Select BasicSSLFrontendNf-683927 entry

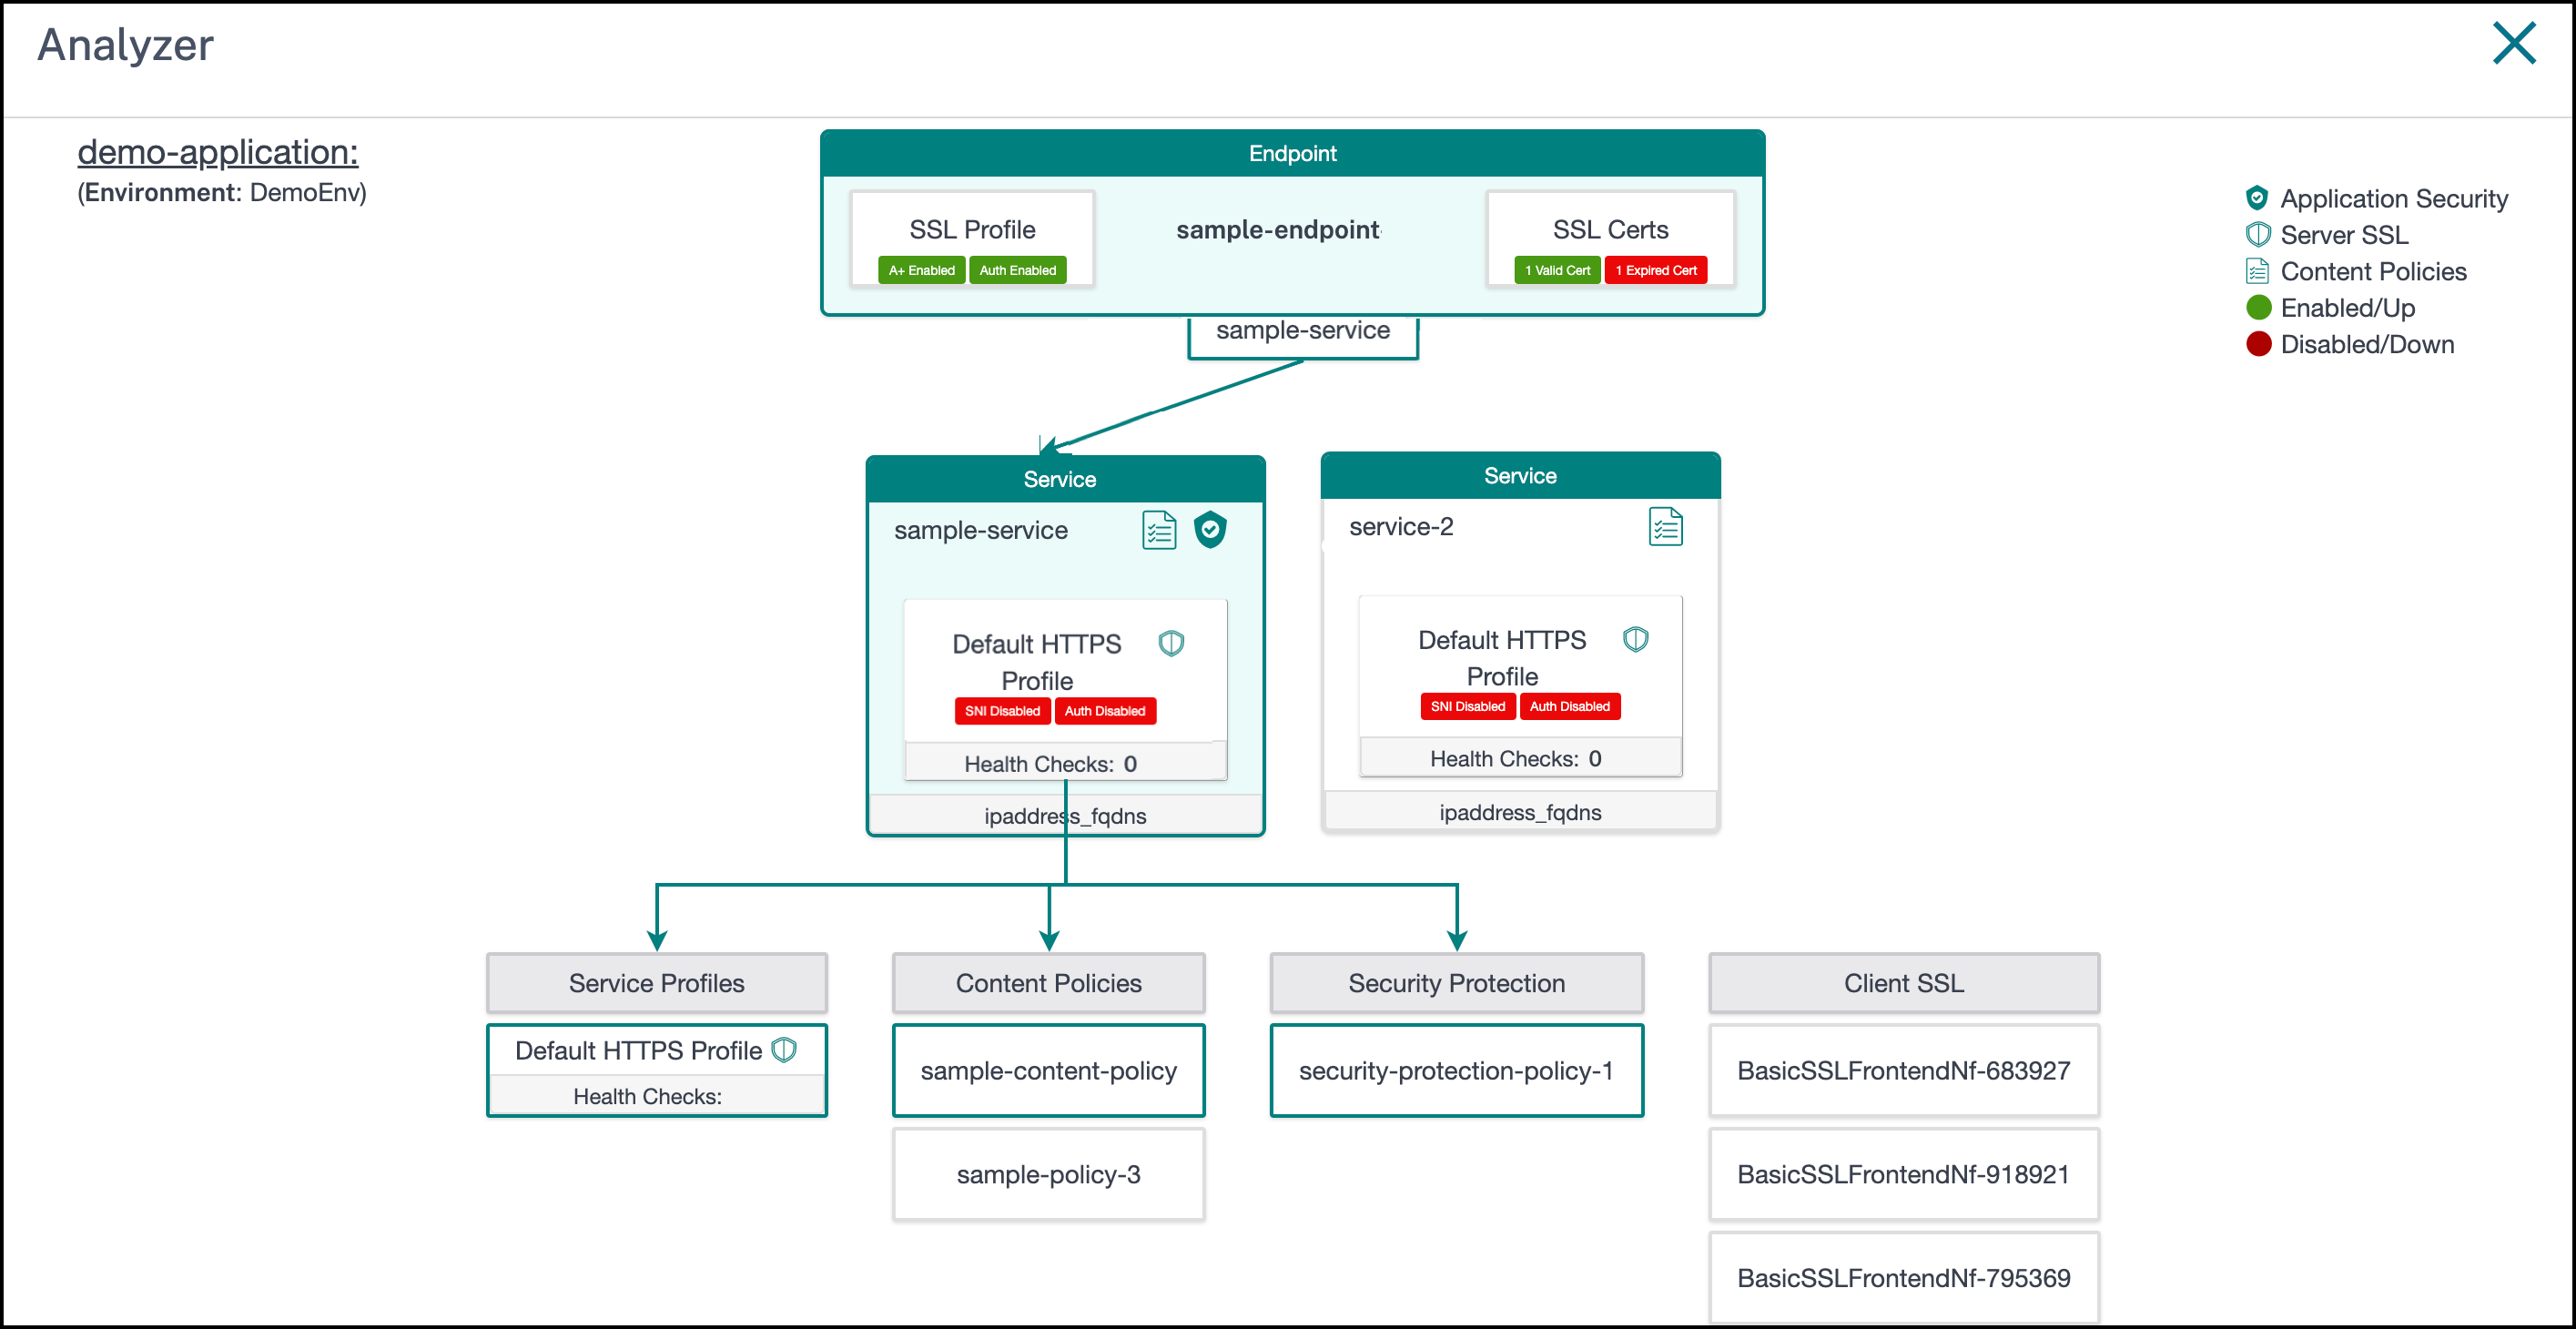point(1903,1070)
